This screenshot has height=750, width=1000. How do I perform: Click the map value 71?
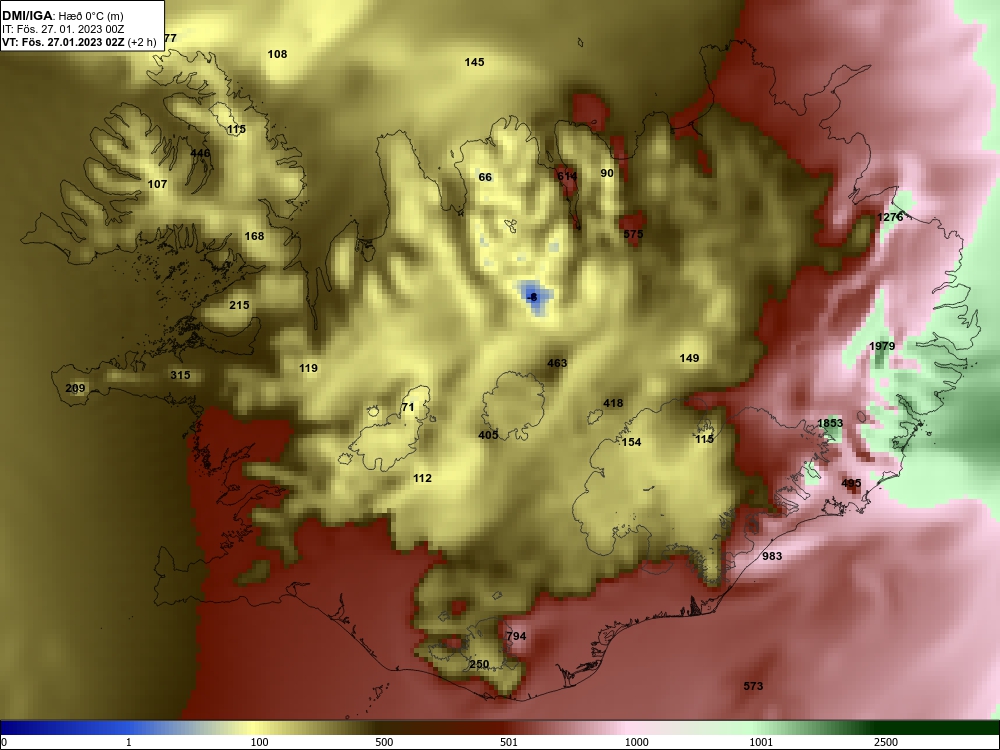coord(408,407)
